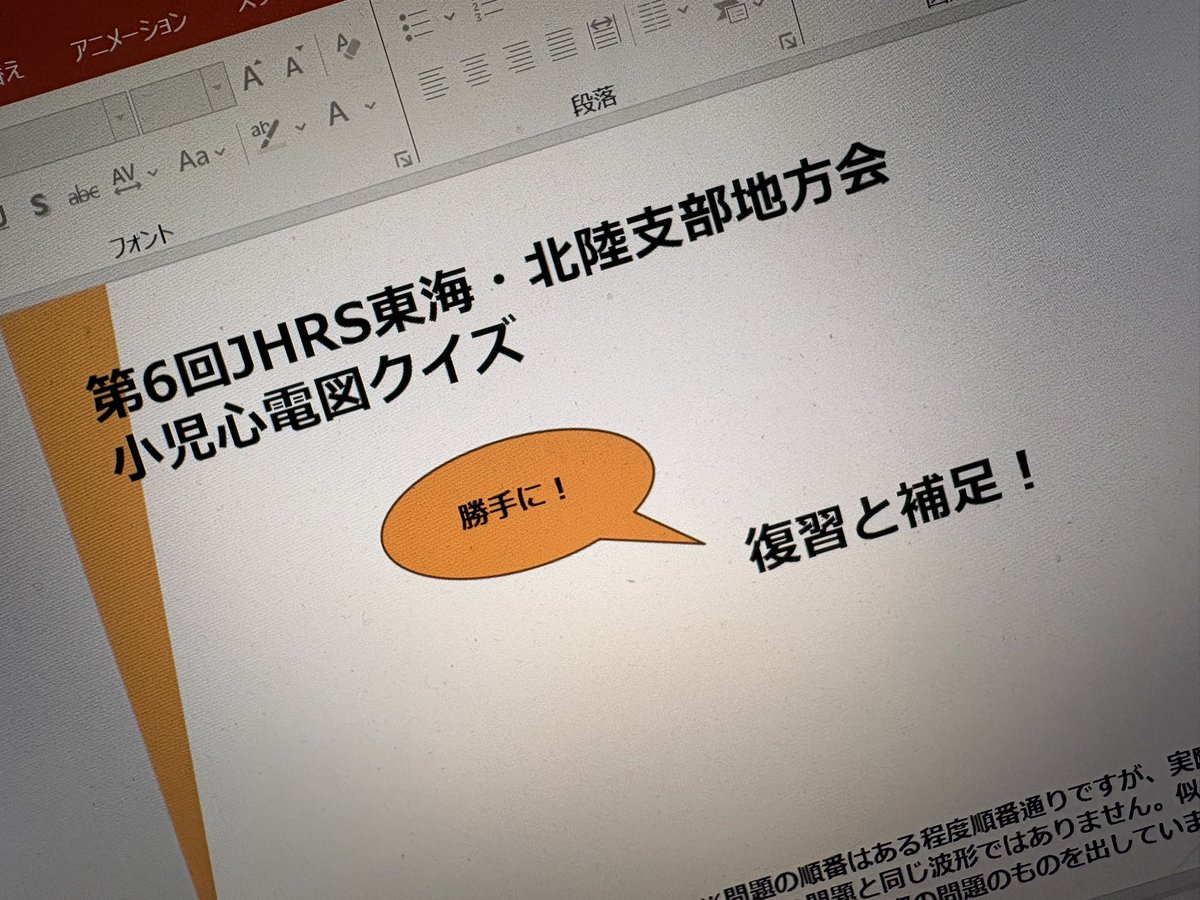Open the フォント group dialog launcher
The height and width of the screenshot is (900, 1200).
[x=403, y=160]
